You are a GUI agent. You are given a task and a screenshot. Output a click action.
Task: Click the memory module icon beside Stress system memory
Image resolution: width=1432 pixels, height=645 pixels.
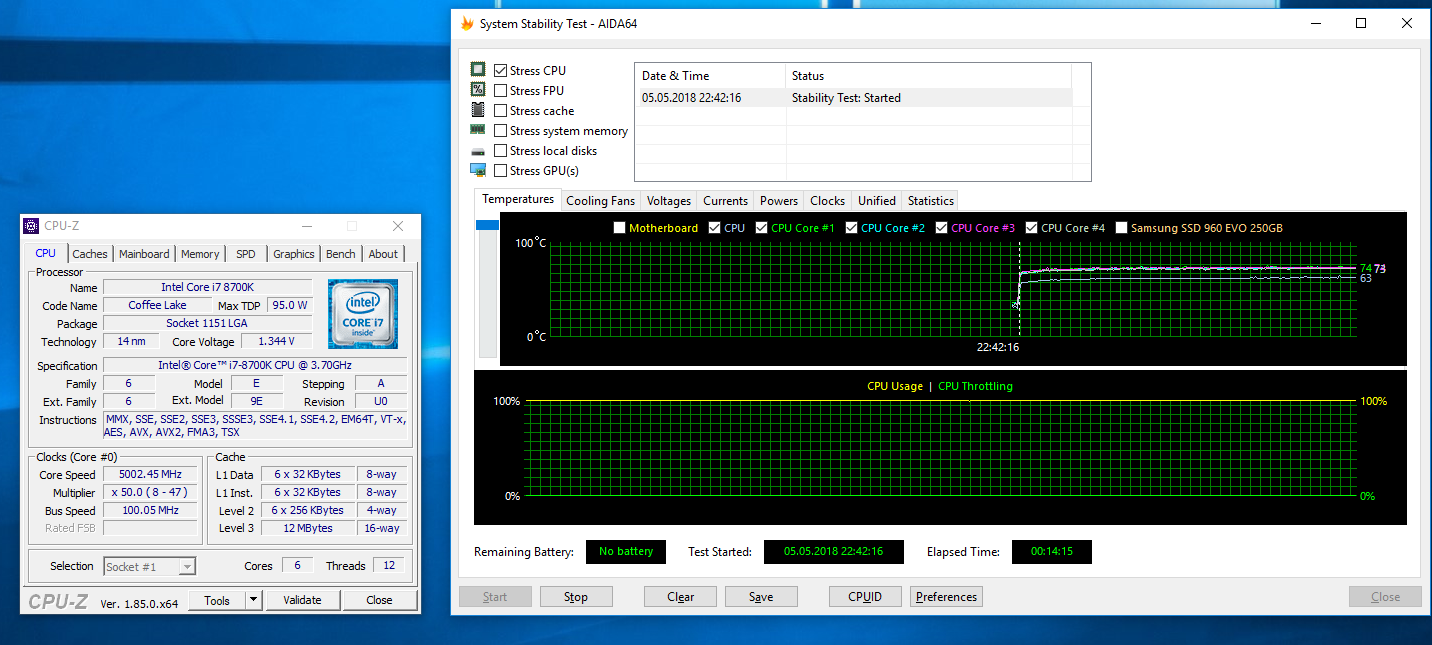(478, 130)
